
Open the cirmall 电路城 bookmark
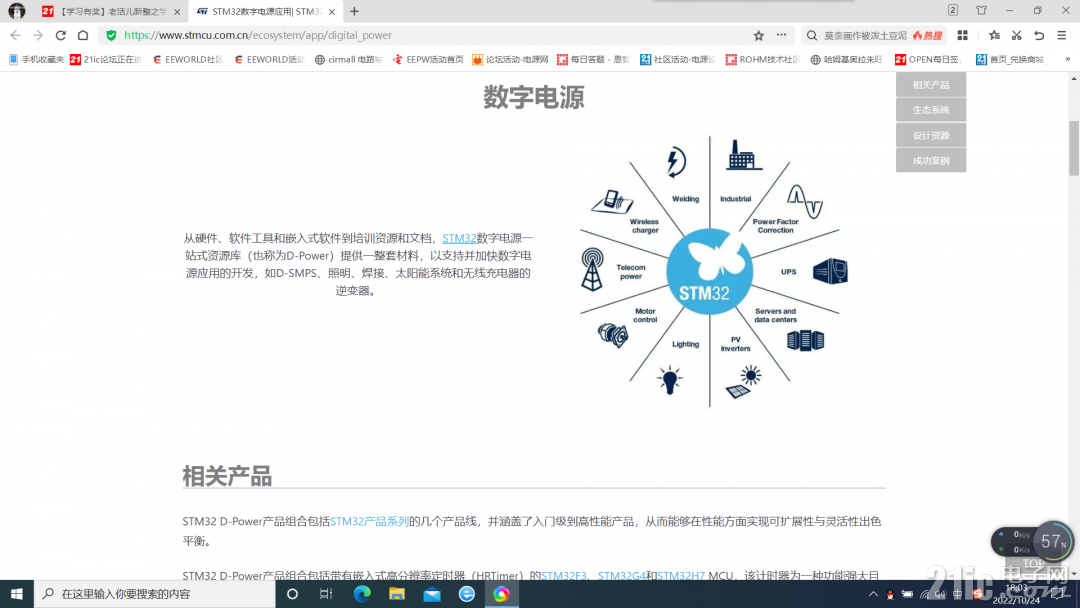click(348, 60)
